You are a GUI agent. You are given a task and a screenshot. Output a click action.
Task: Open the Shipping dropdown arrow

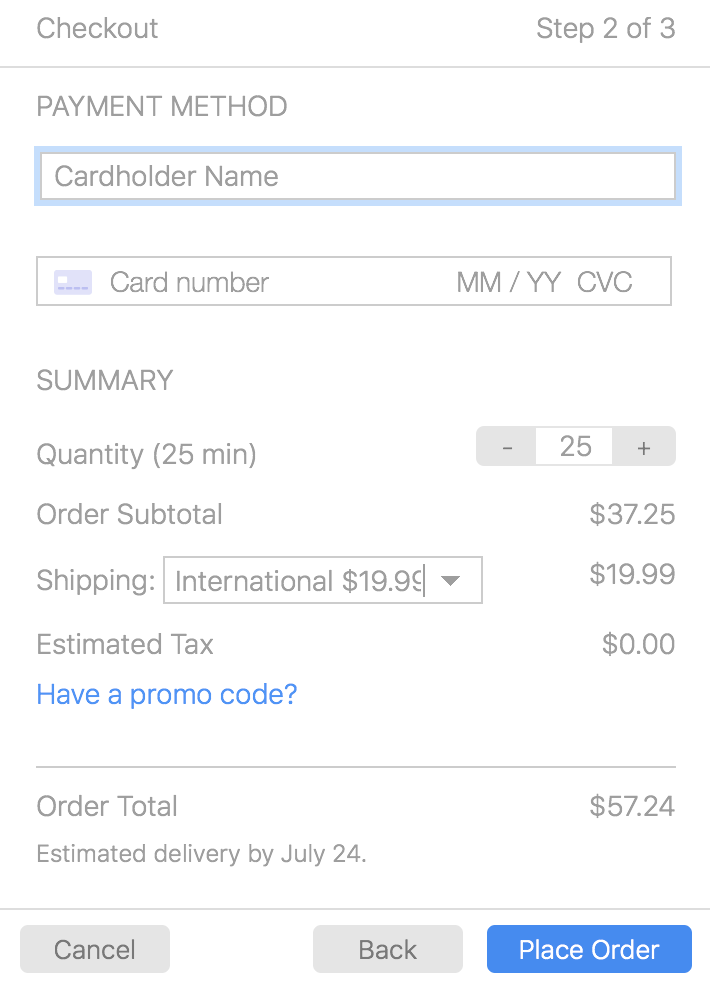[x=451, y=581]
